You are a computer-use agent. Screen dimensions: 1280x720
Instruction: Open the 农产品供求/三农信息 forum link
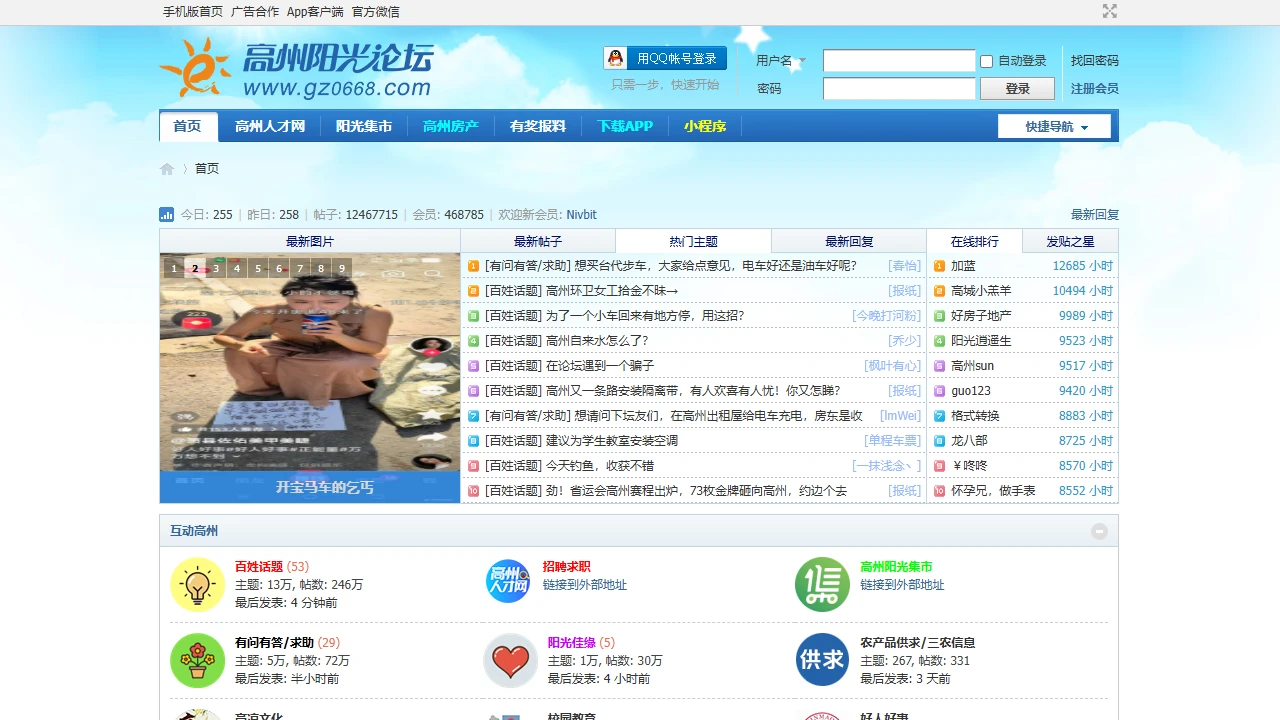(x=917, y=643)
